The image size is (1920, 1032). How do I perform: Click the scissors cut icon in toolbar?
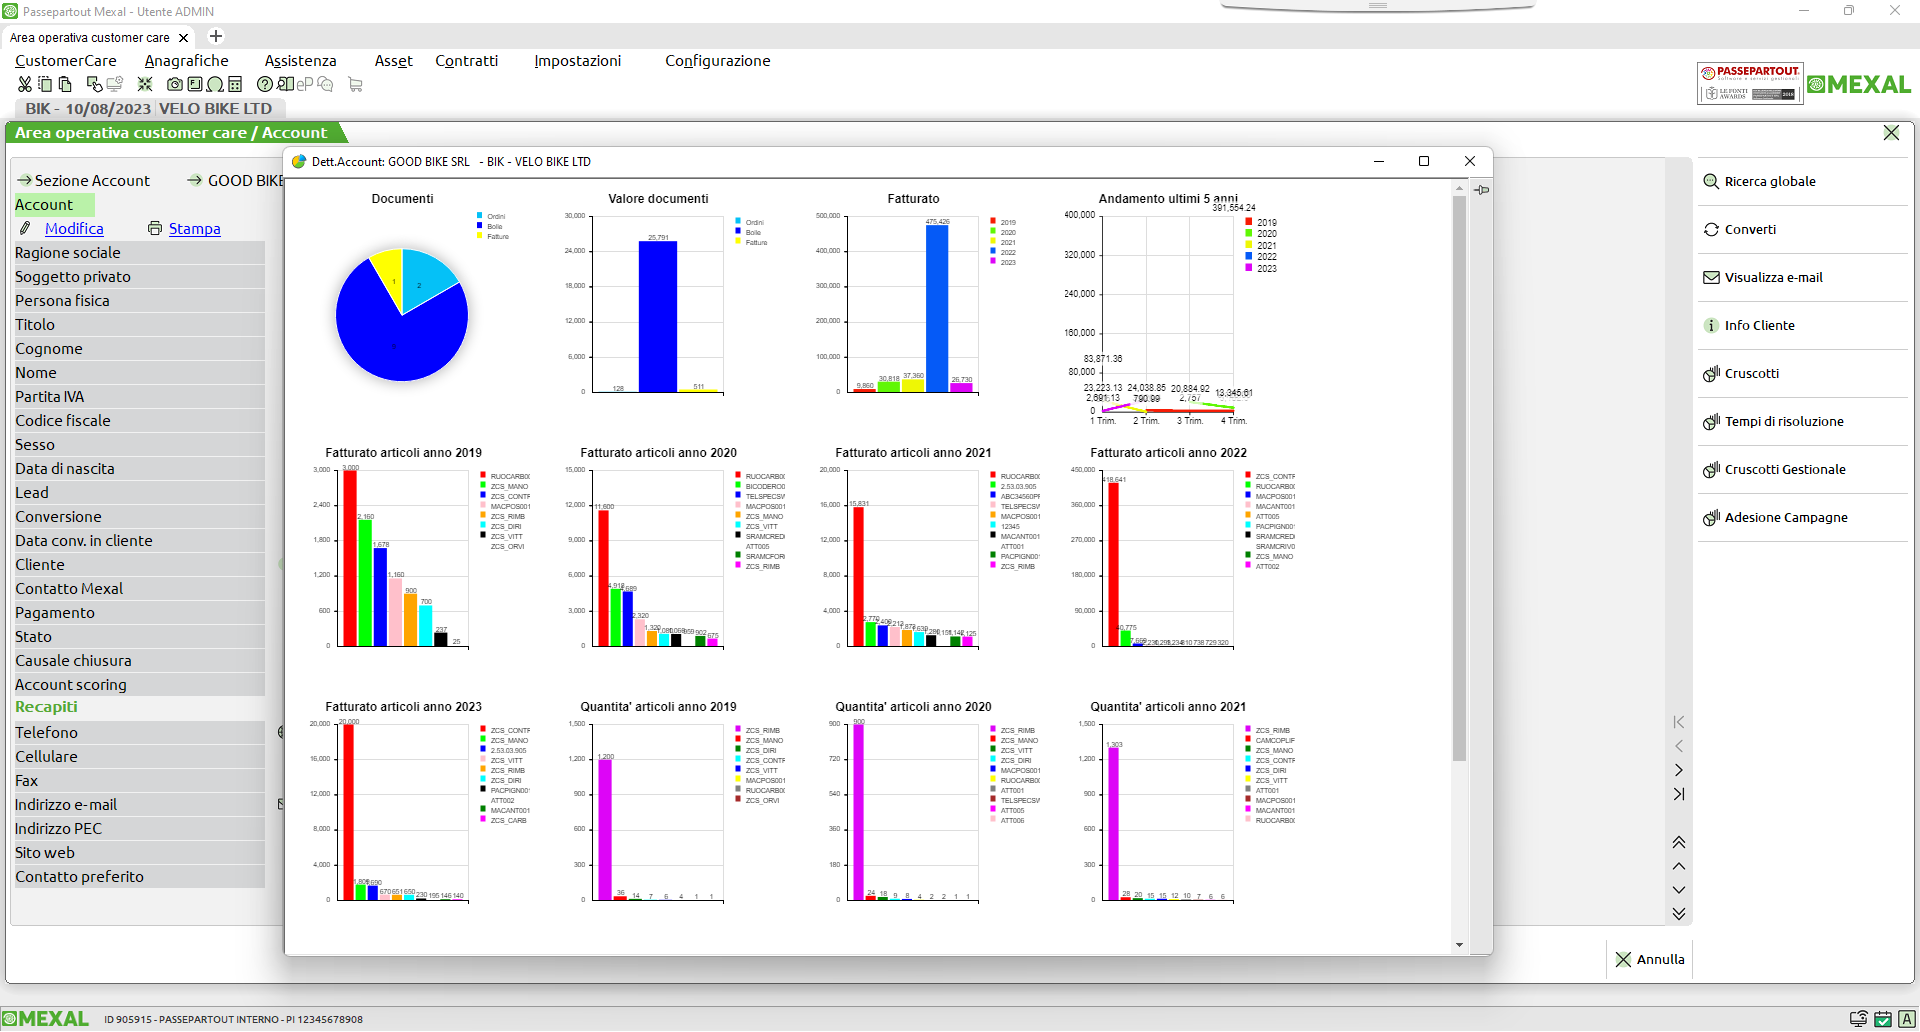pyautogui.click(x=24, y=85)
